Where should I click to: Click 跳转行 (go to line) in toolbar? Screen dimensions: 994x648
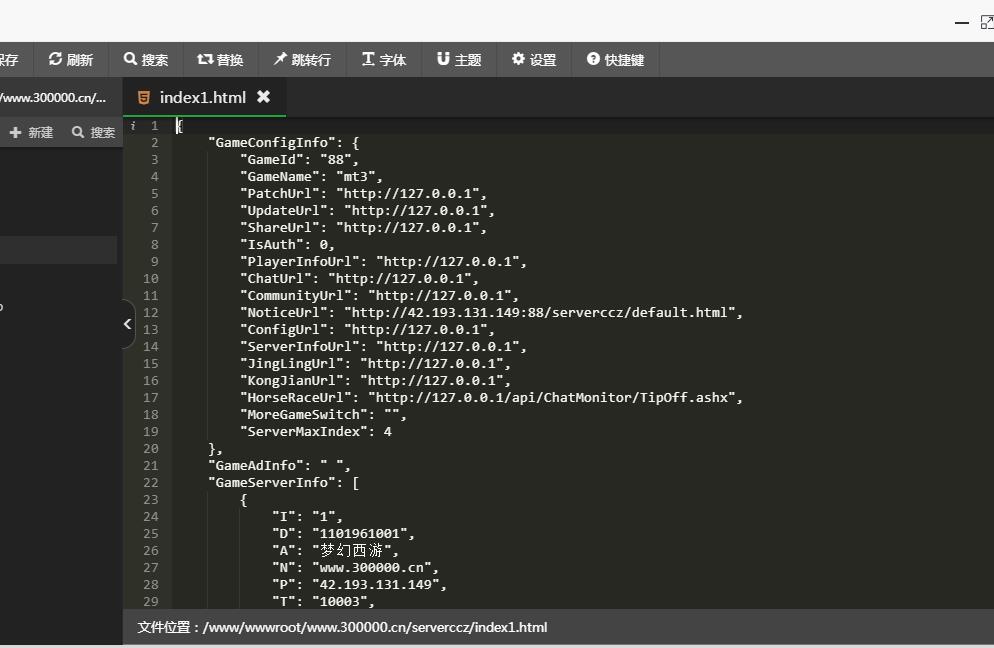(302, 60)
